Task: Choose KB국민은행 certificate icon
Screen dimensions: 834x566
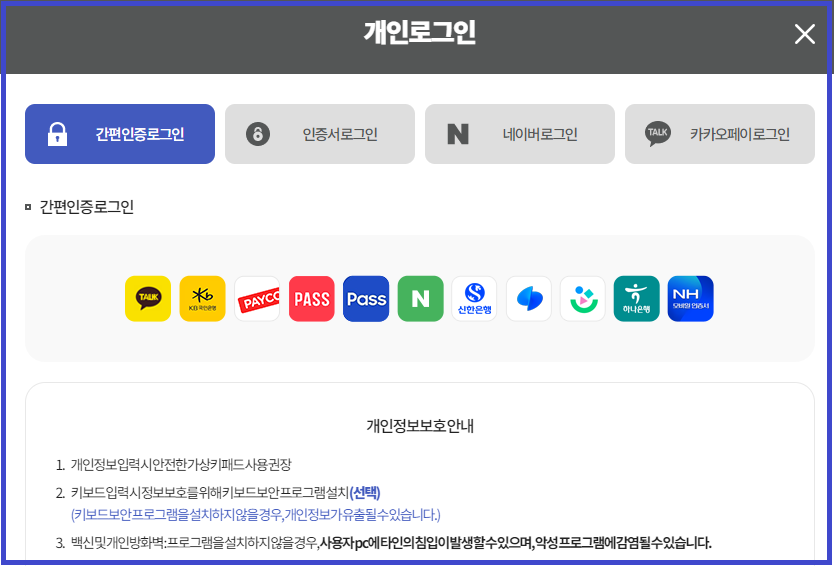Action: tap(202, 299)
